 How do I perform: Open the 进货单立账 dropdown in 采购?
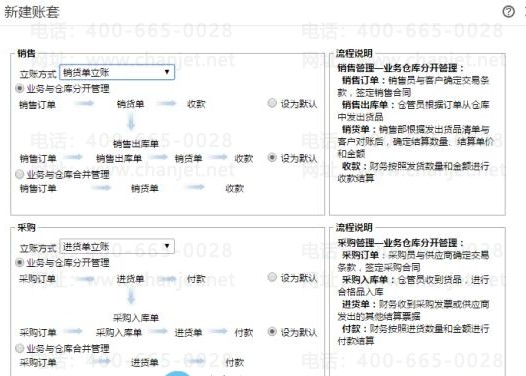tap(117, 246)
